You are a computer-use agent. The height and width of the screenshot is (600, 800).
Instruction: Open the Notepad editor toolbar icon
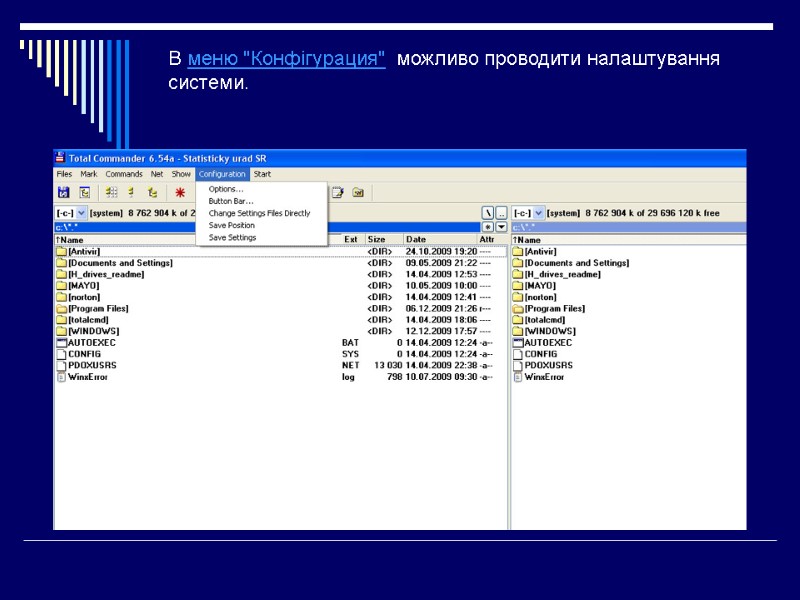coord(337,192)
